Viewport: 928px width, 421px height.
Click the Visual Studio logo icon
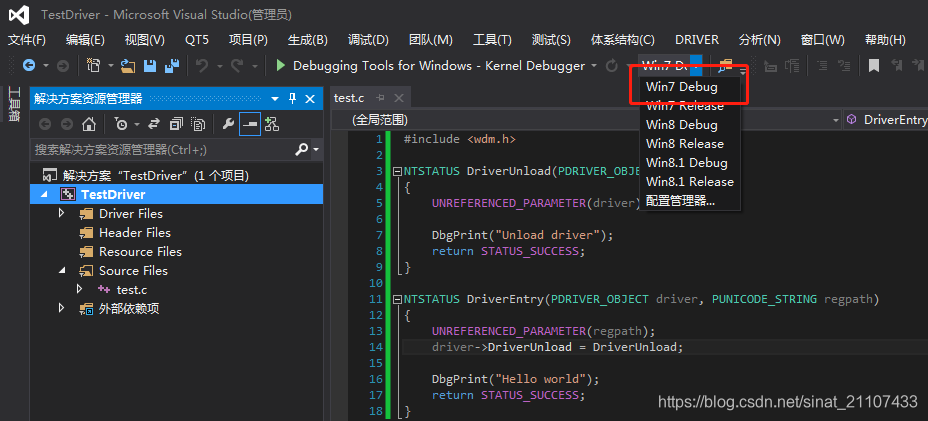(19, 15)
